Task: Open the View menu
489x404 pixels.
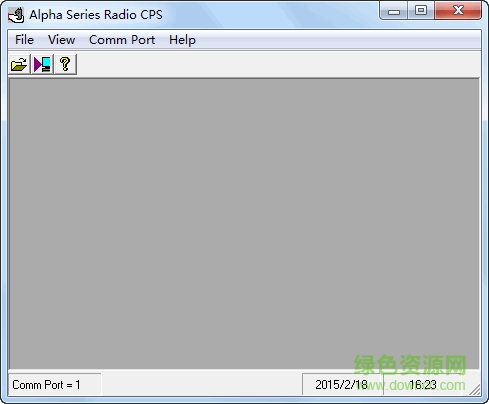Action: click(x=61, y=40)
